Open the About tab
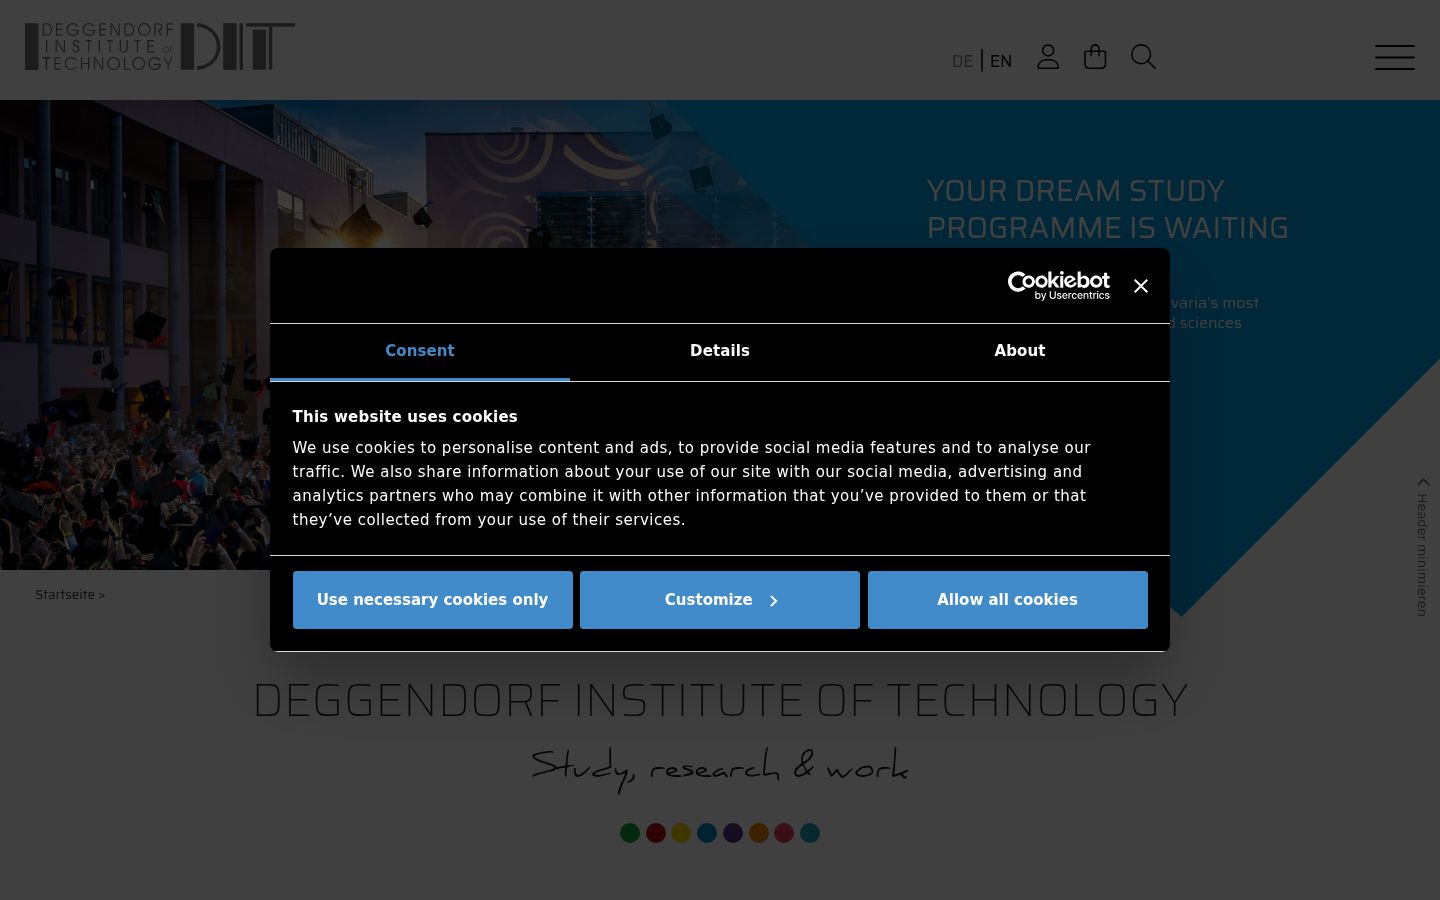1440x900 pixels. tap(1020, 351)
